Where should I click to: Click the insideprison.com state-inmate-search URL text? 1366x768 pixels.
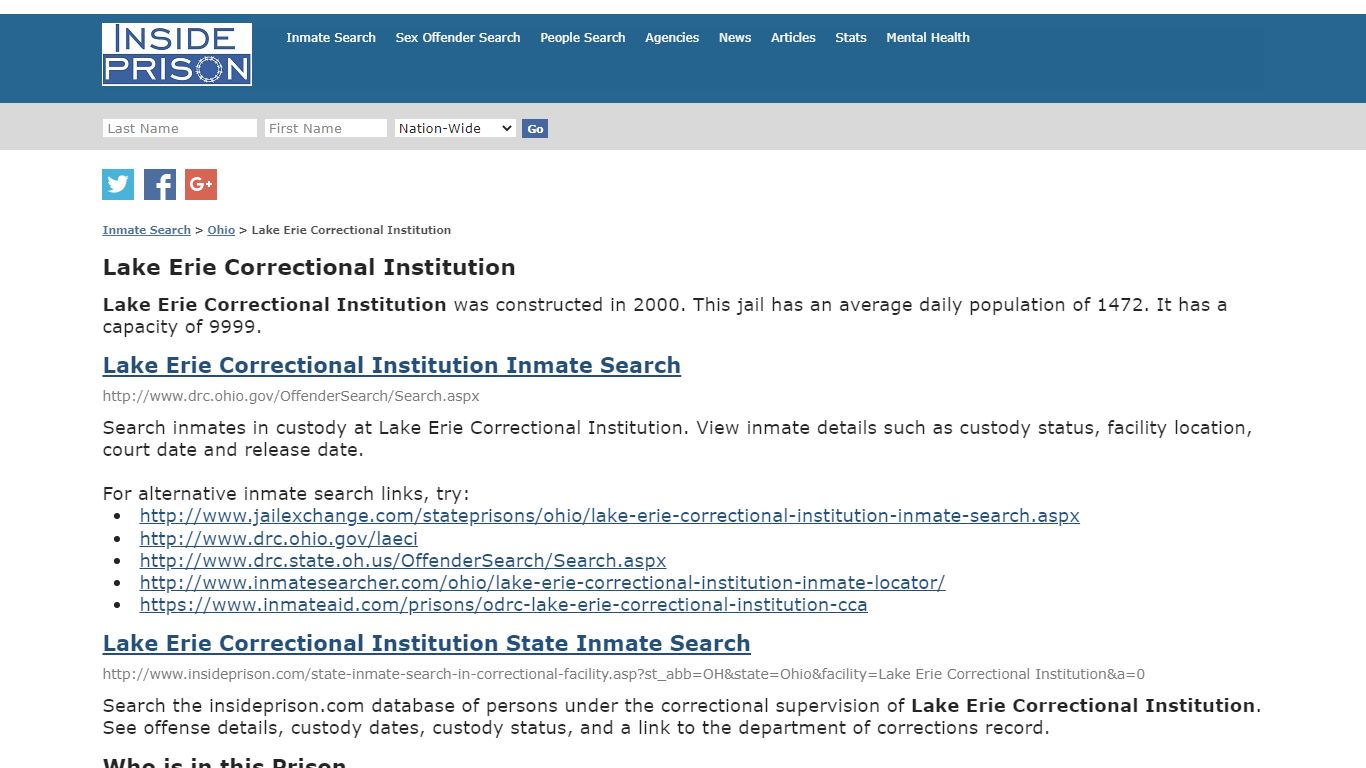click(x=624, y=674)
